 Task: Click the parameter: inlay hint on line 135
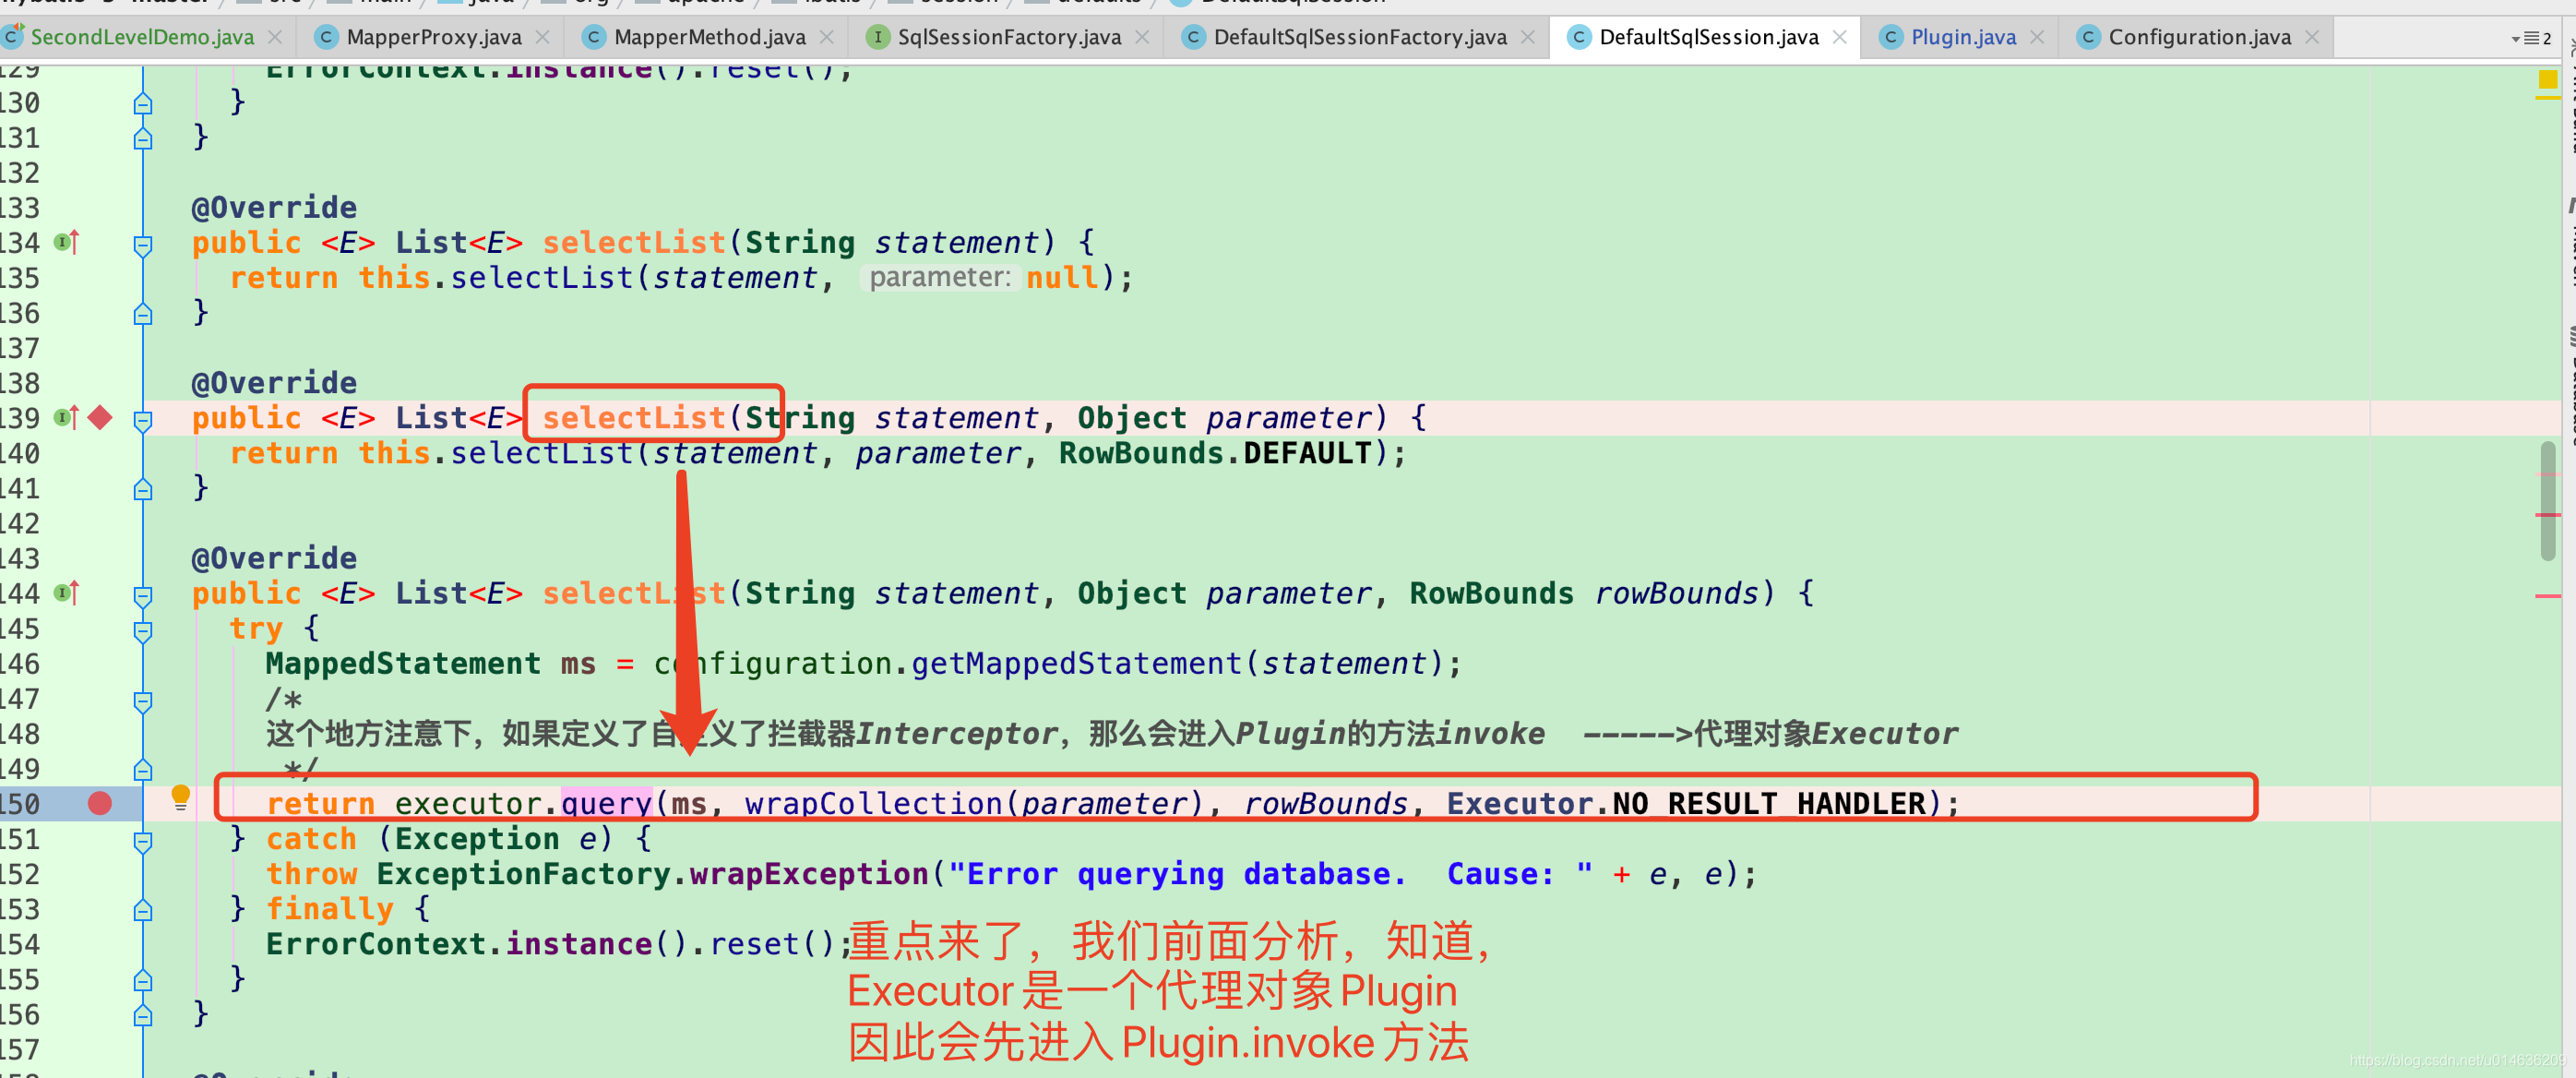(940, 277)
